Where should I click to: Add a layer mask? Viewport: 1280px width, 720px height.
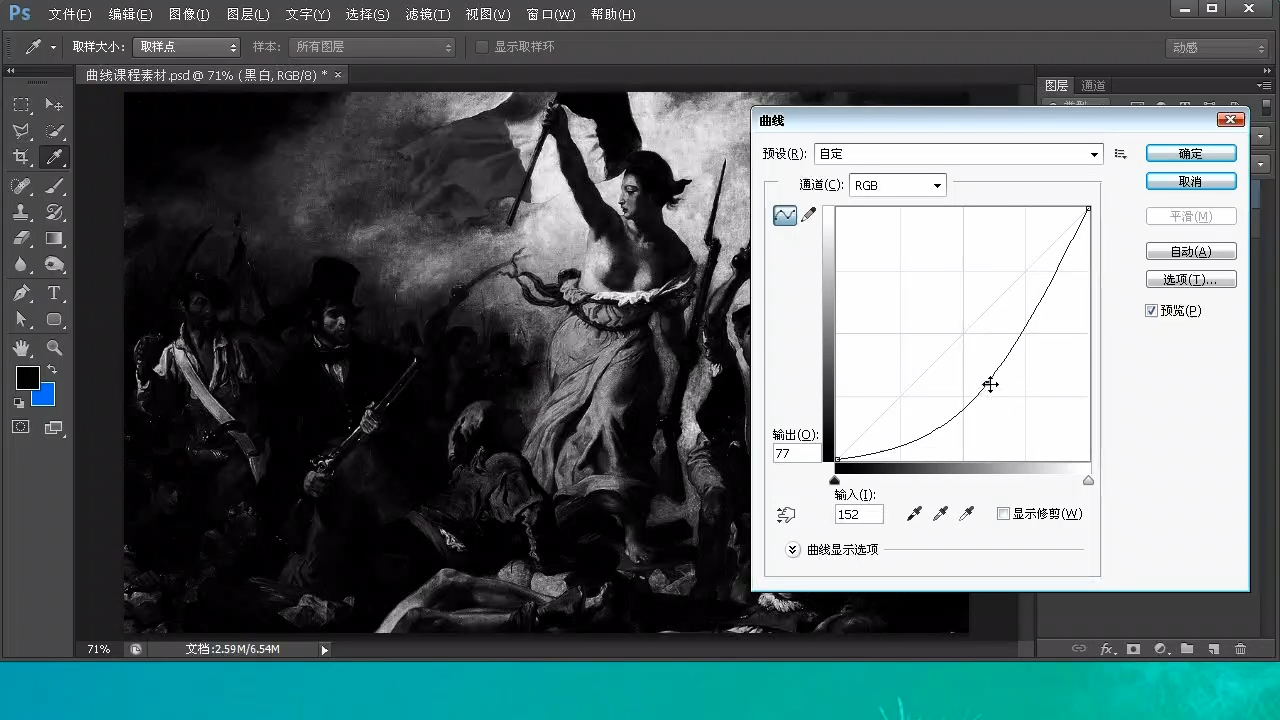click(x=1133, y=649)
